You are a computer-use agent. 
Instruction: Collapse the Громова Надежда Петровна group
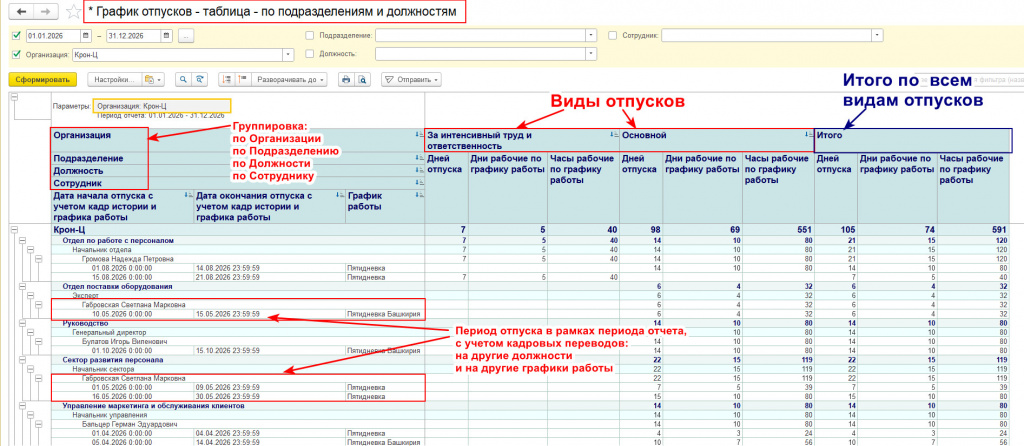point(38,259)
